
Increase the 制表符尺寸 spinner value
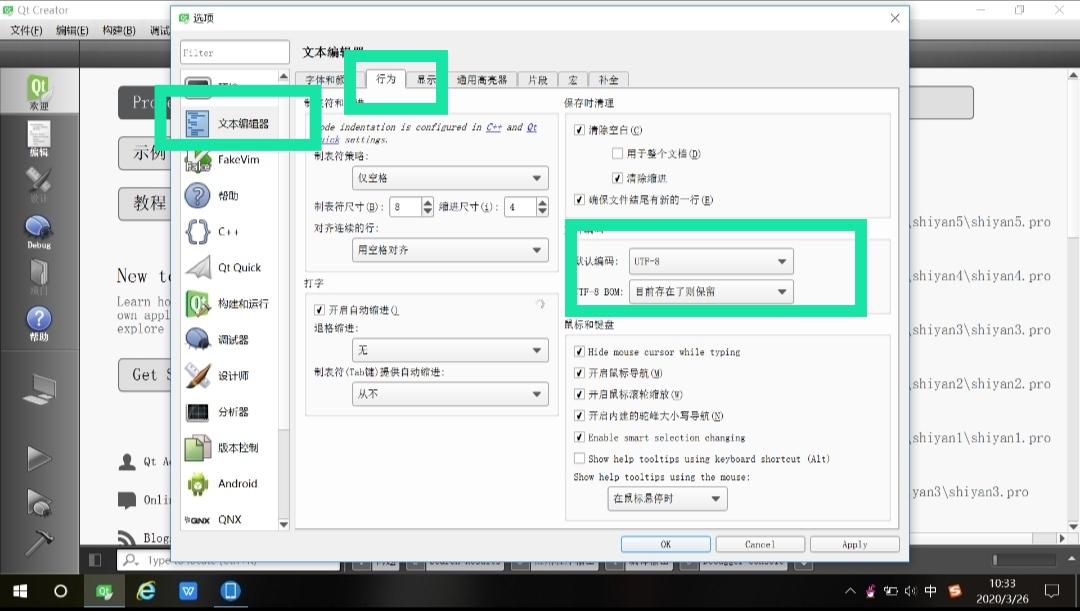pos(427,202)
